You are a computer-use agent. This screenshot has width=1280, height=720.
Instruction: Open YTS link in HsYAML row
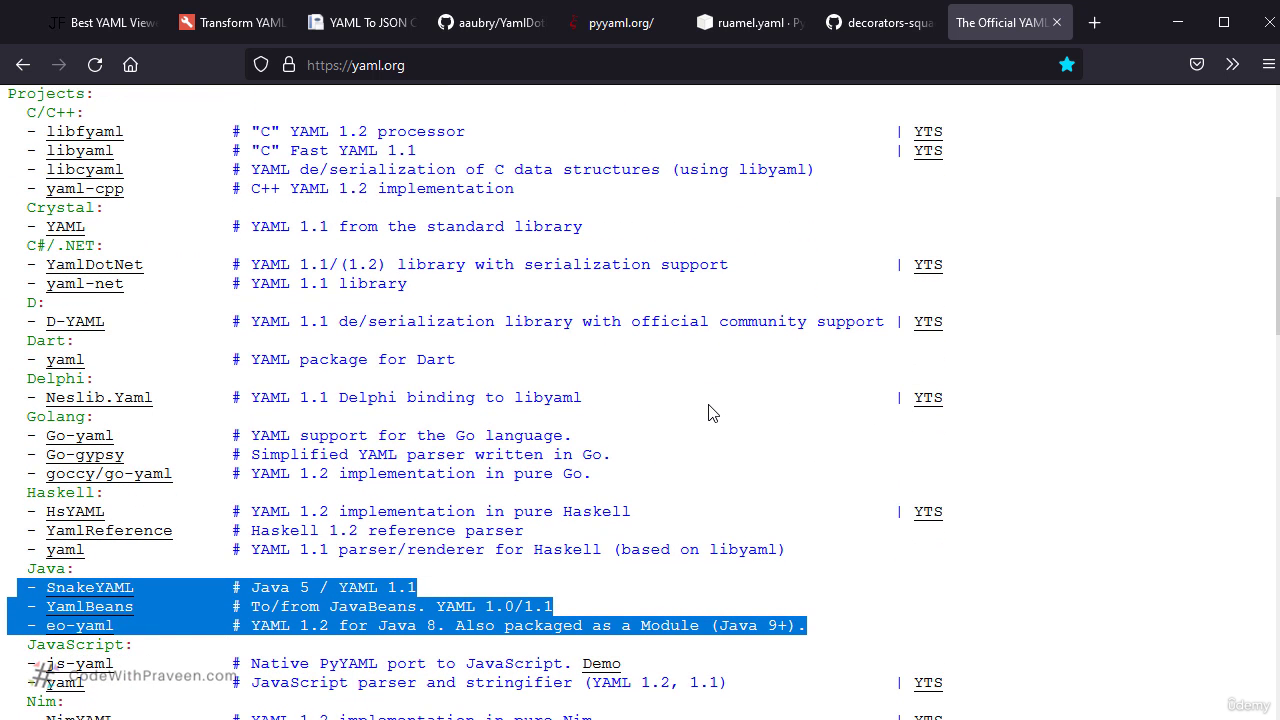(928, 512)
